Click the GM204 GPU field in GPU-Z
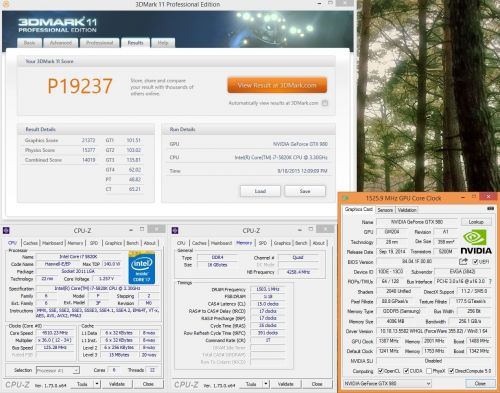The width and height of the screenshot is (500, 393). click(x=392, y=232)
